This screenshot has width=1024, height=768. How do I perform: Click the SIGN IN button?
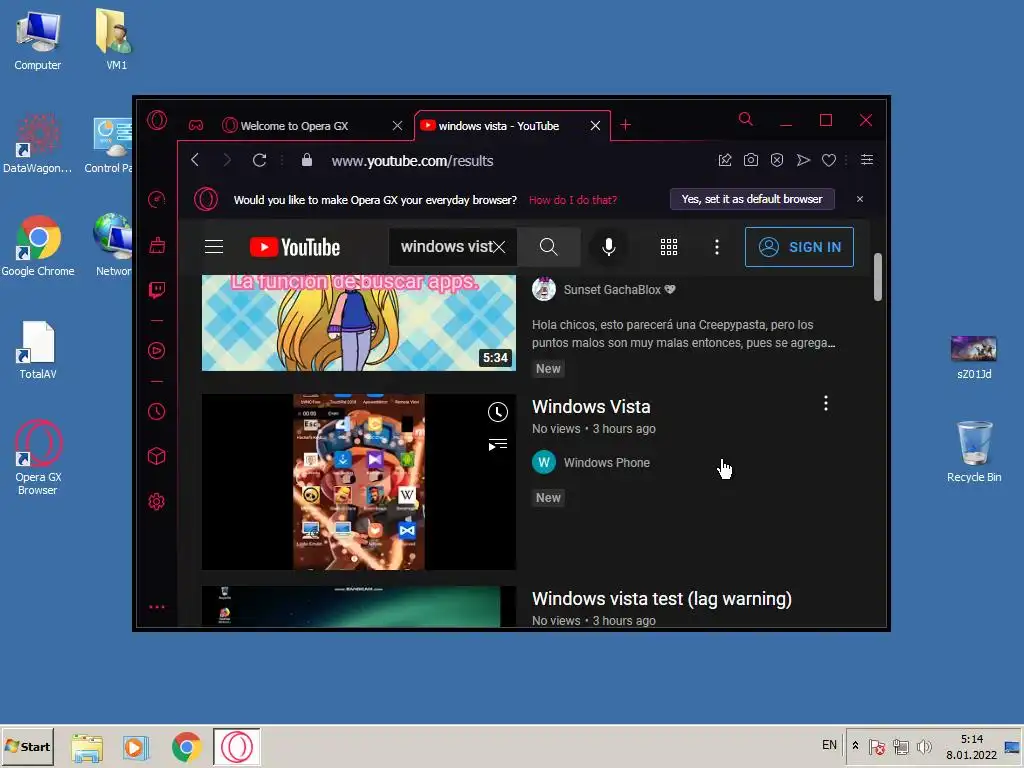tap(799, 247)
